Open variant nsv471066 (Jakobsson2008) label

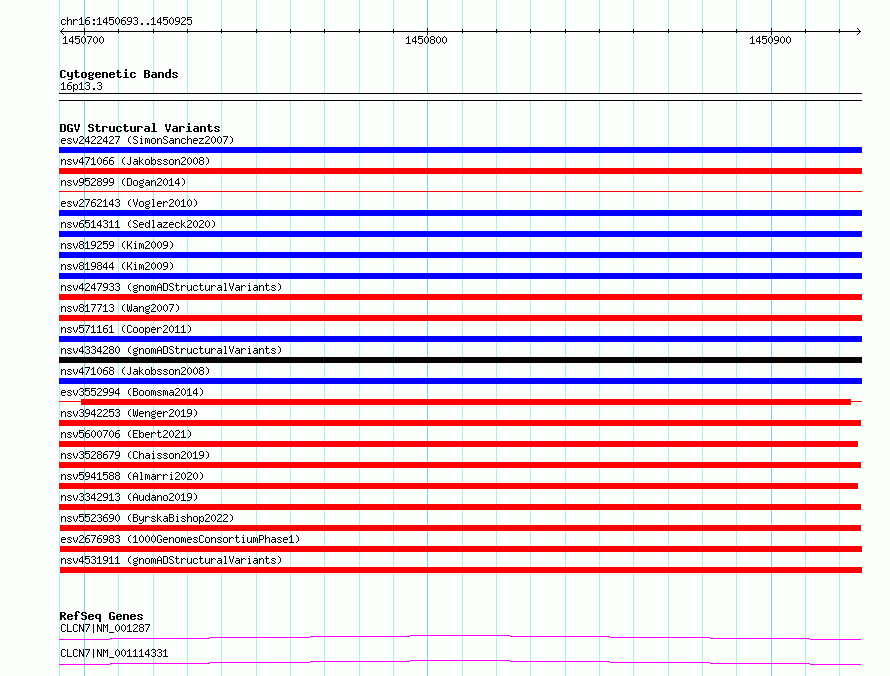[135, 161]
